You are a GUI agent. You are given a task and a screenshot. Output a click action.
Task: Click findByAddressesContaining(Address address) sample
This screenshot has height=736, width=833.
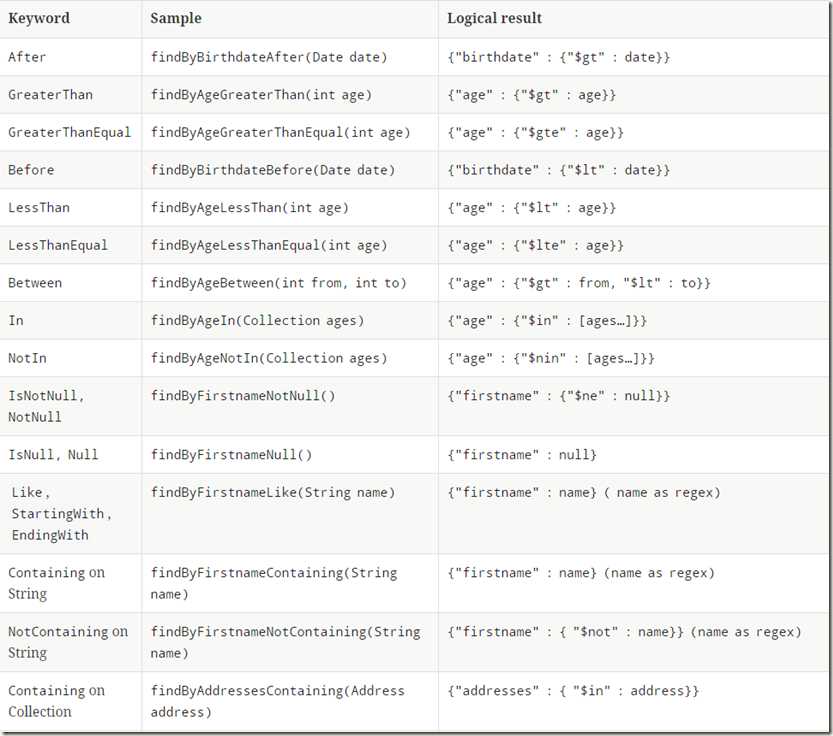click(277, 701)
